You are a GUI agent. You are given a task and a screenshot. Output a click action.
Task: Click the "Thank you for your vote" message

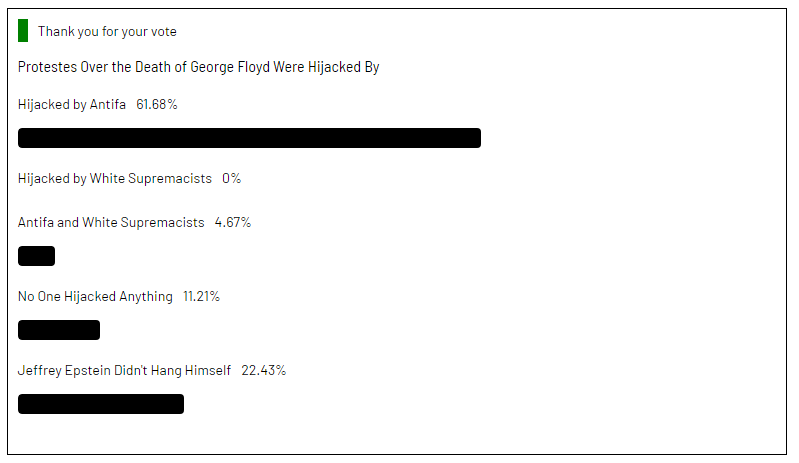(x=107, y=31)
